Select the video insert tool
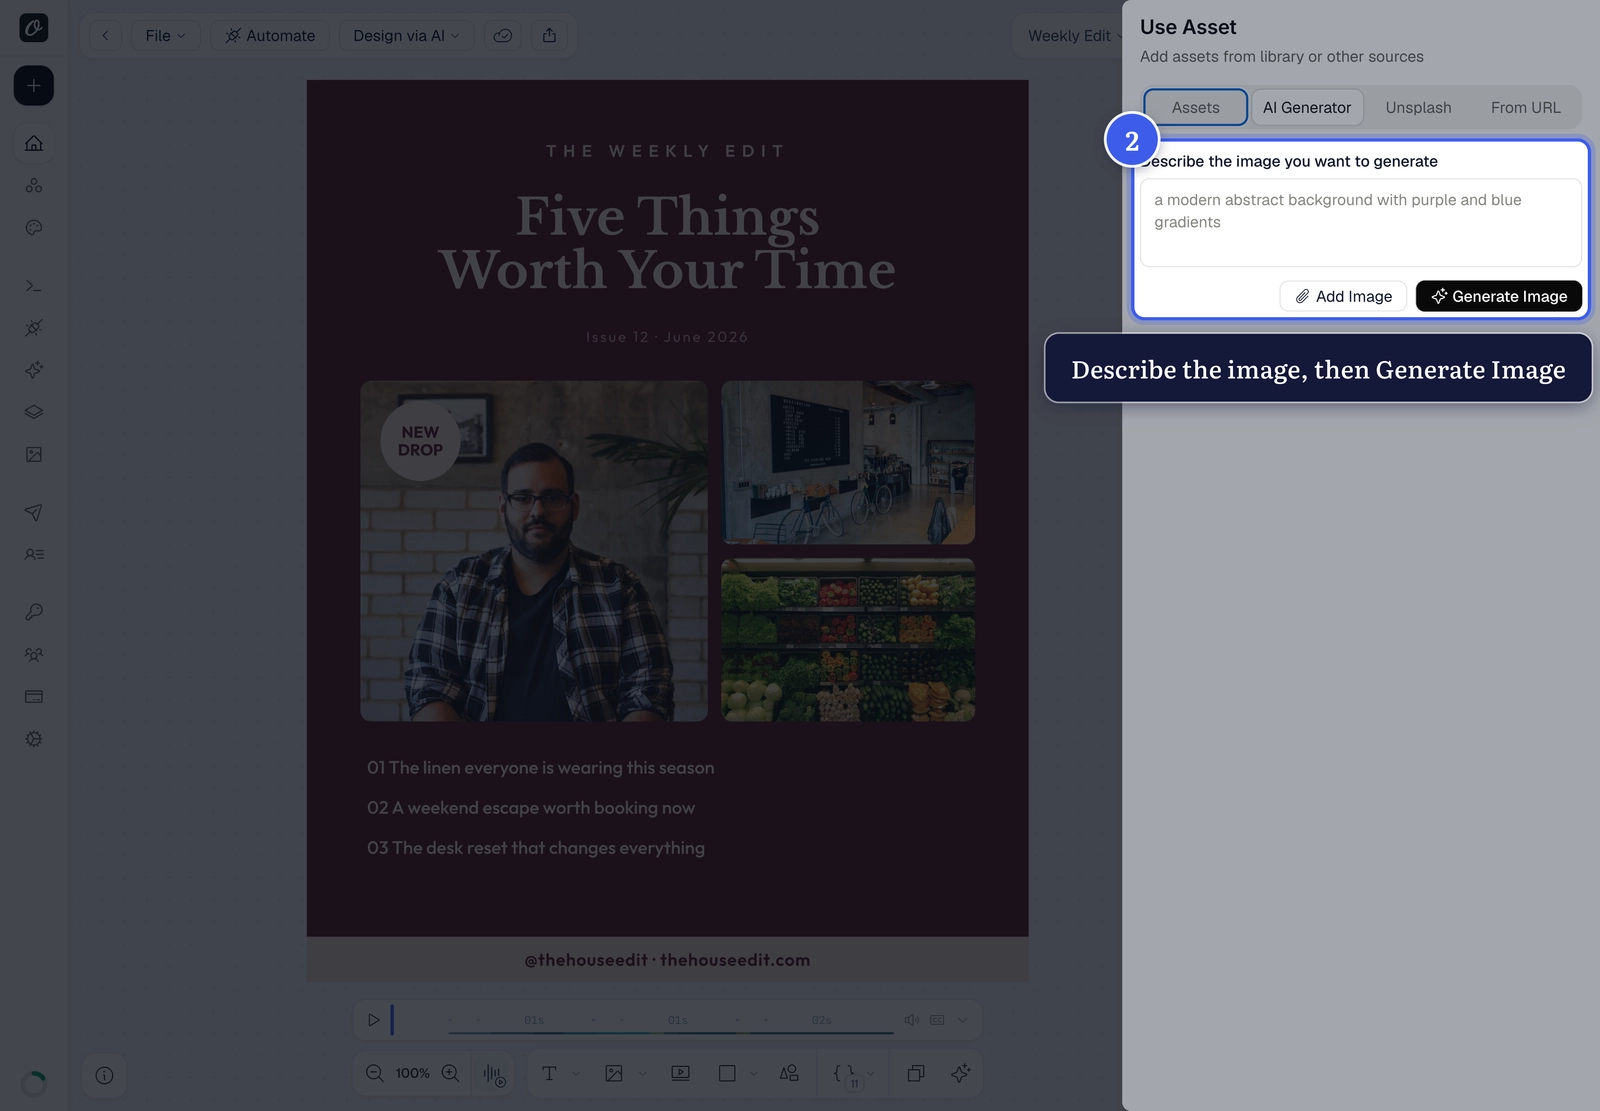 tap(680, 1073)
